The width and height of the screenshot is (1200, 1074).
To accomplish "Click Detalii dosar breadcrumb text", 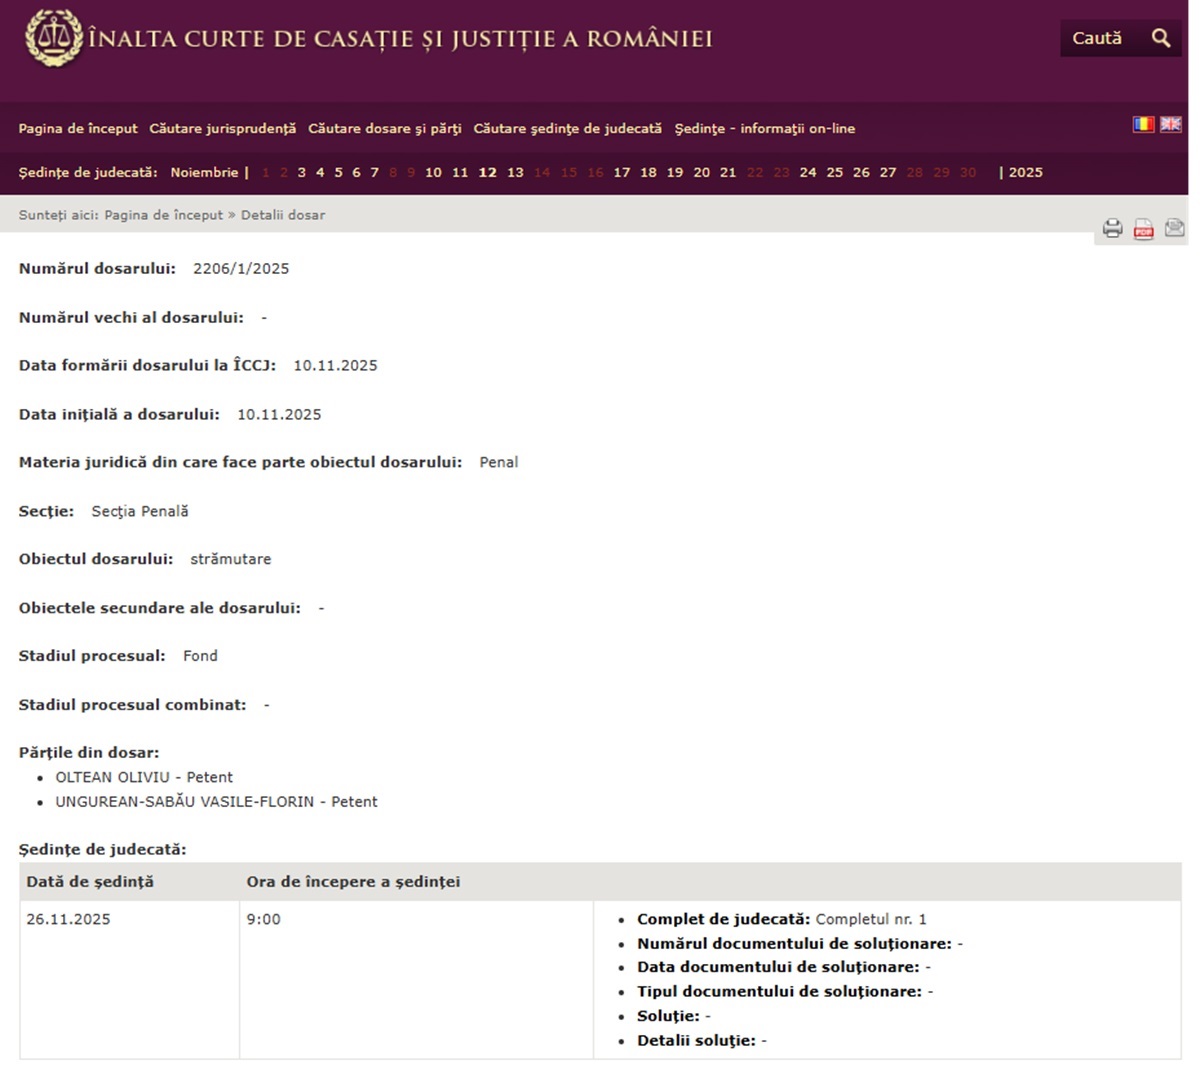I will (283, 215).
